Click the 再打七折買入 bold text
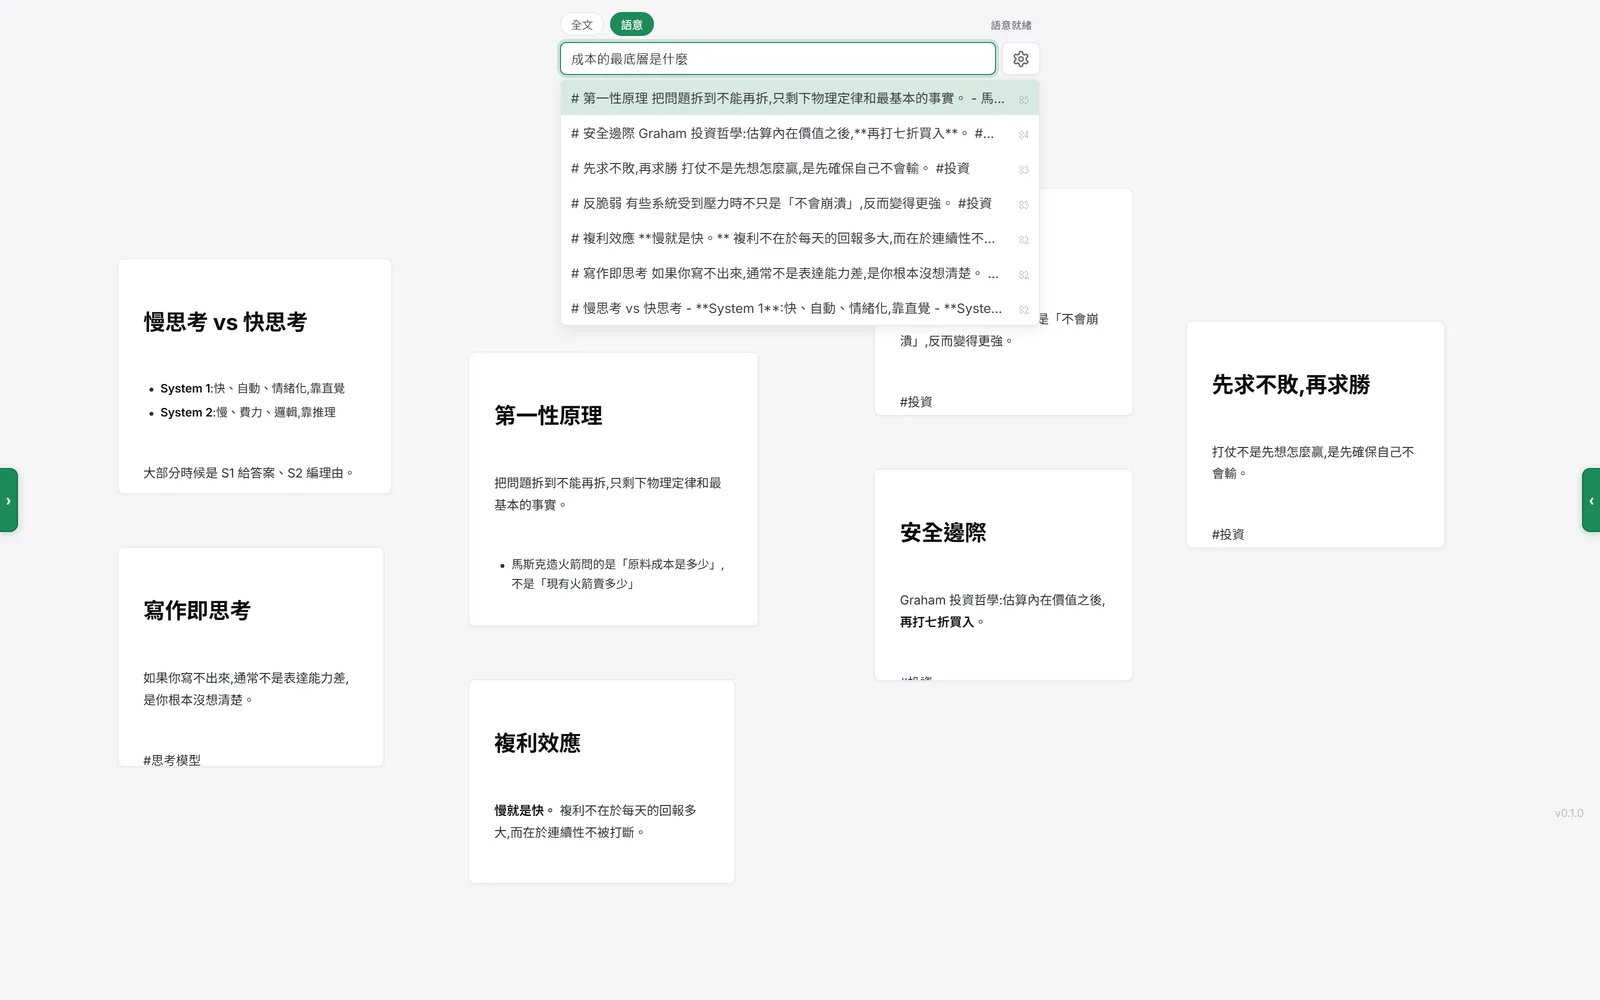Image resolution: width=1600 pixels, height=1000 pixels. coord(937,622)
